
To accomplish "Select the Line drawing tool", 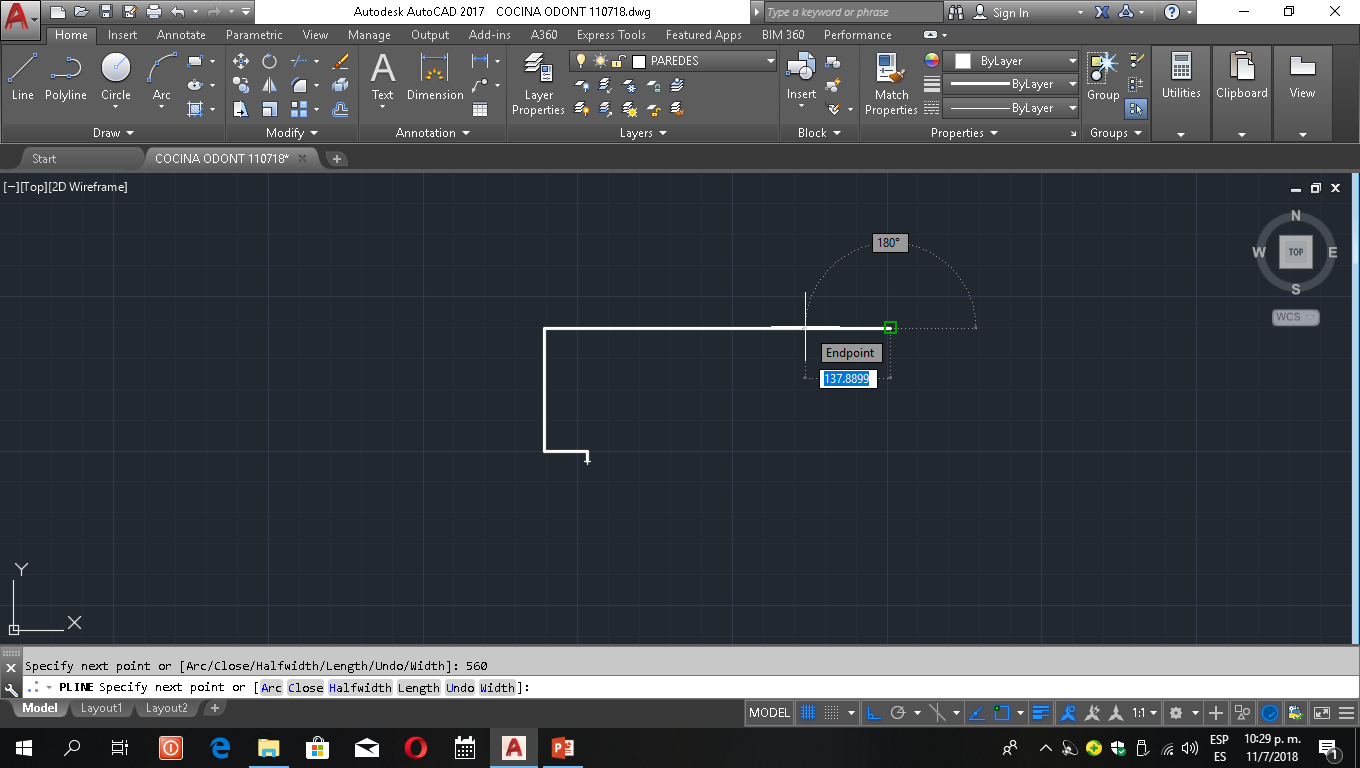I will [x=22, y=77].
